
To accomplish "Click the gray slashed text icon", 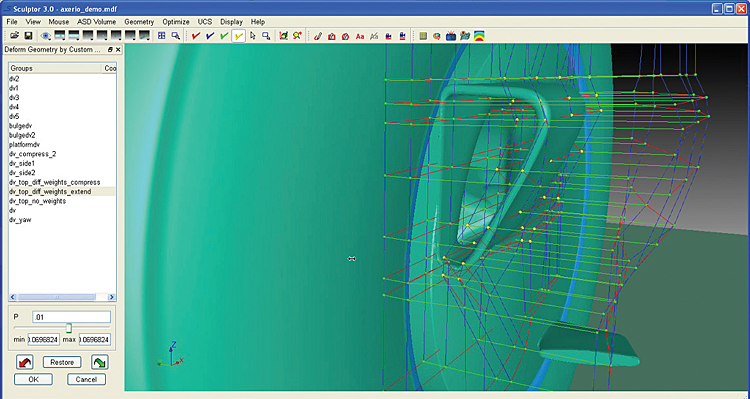I will (x=374, y=36).
